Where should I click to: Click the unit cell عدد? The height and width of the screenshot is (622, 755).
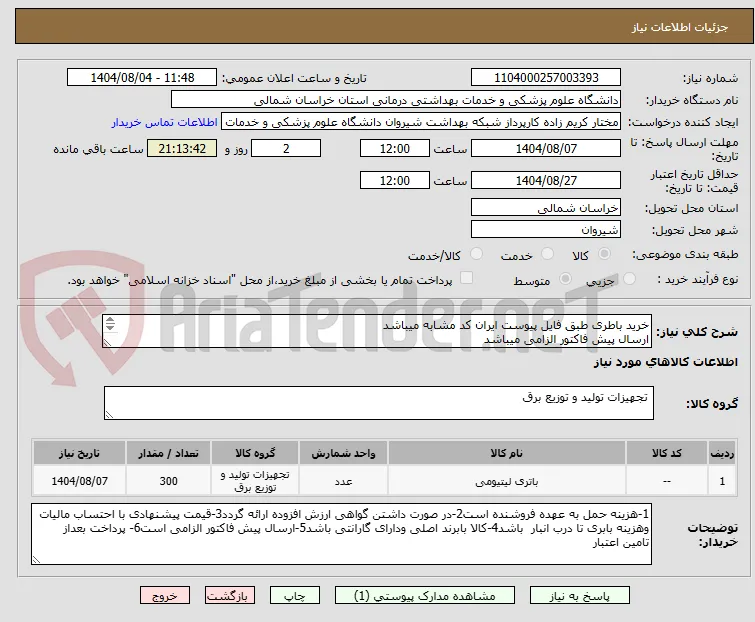343,481
